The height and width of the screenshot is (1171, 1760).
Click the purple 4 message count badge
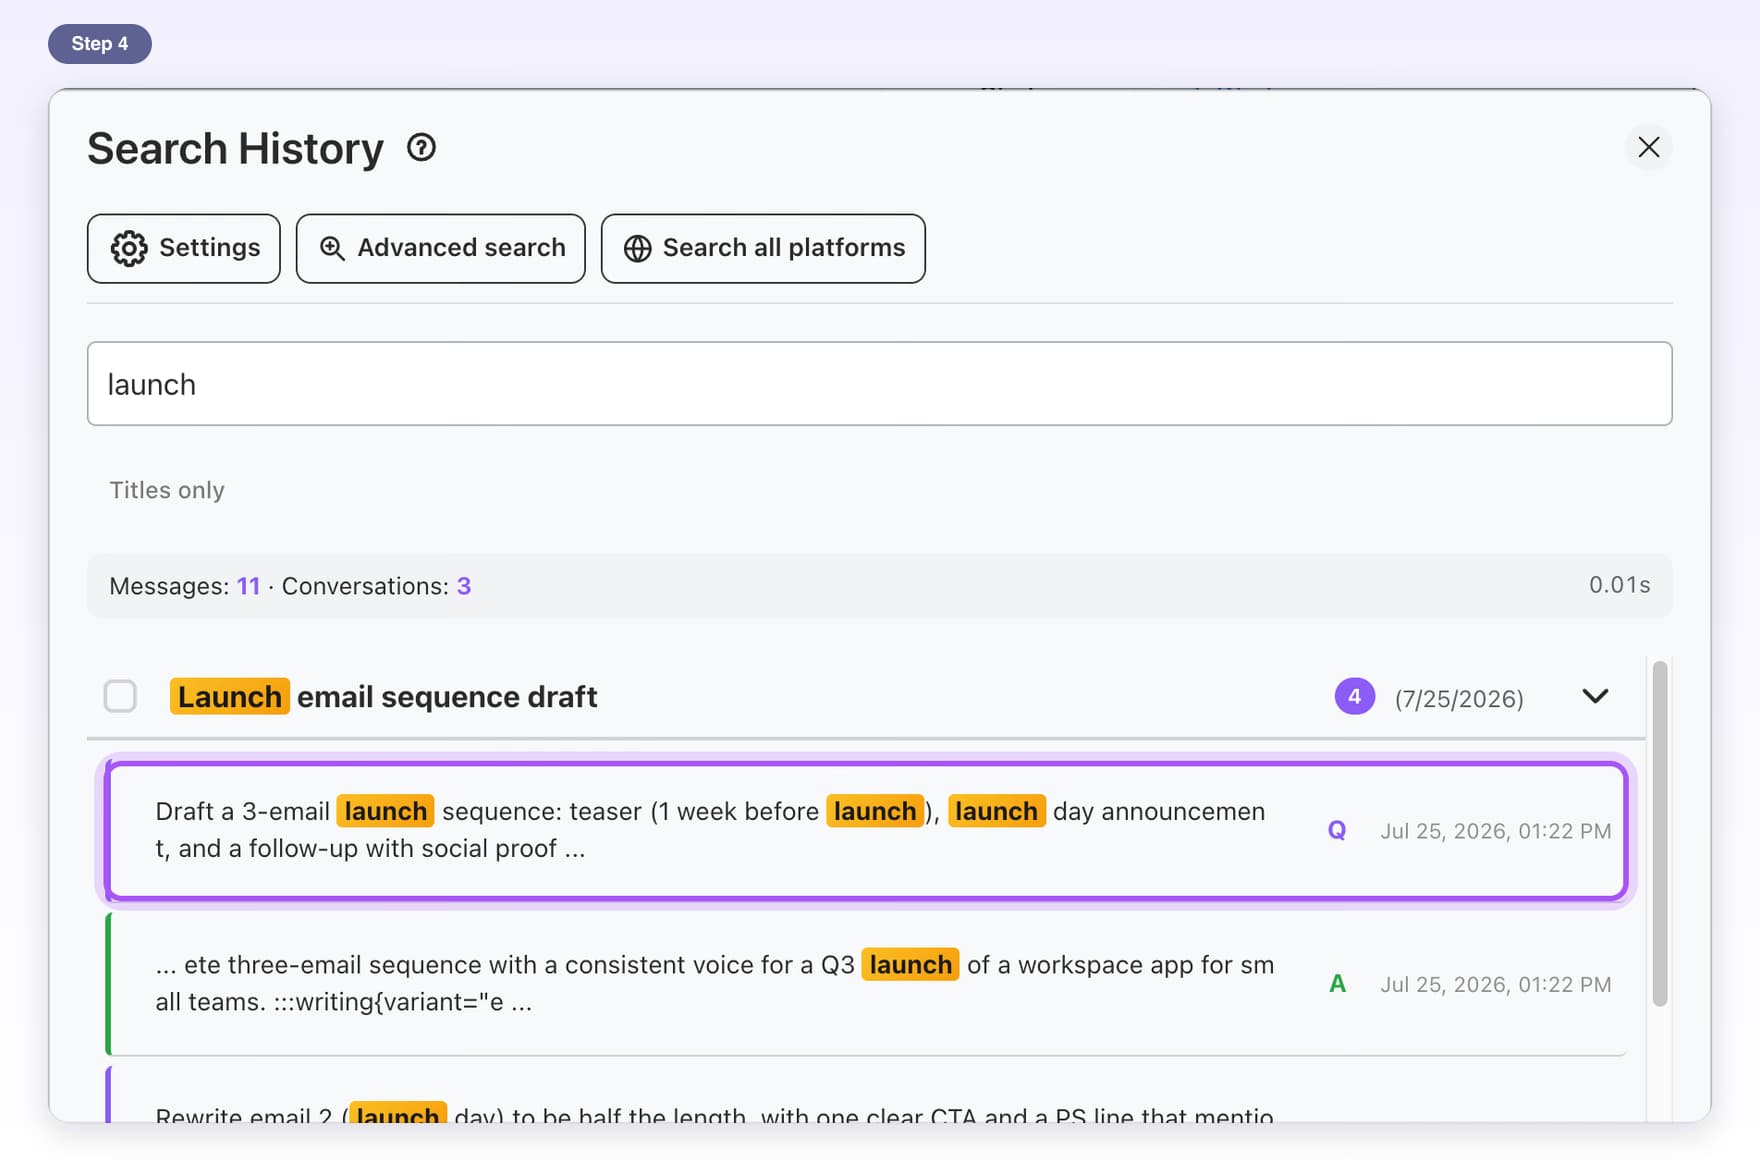[x=1354, y=696]
